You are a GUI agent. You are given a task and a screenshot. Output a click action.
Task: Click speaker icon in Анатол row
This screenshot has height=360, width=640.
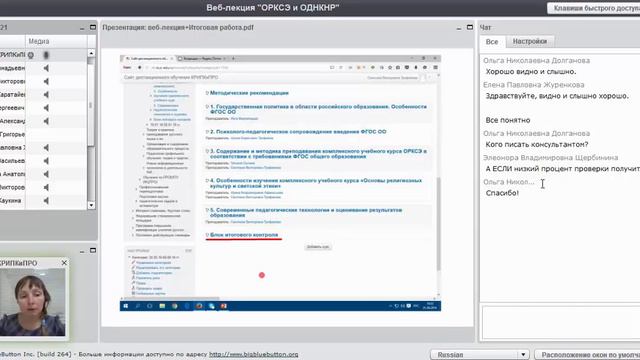pyautogui.click(x=46, y=174)
